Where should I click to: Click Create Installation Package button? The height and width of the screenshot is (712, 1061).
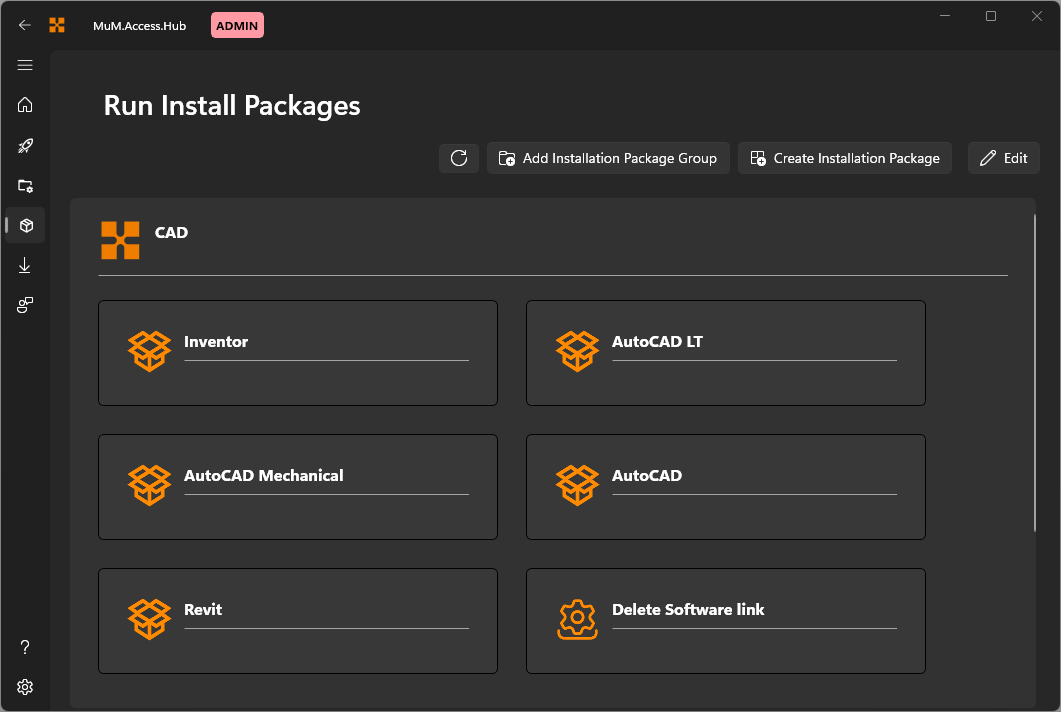coord(844,158)
